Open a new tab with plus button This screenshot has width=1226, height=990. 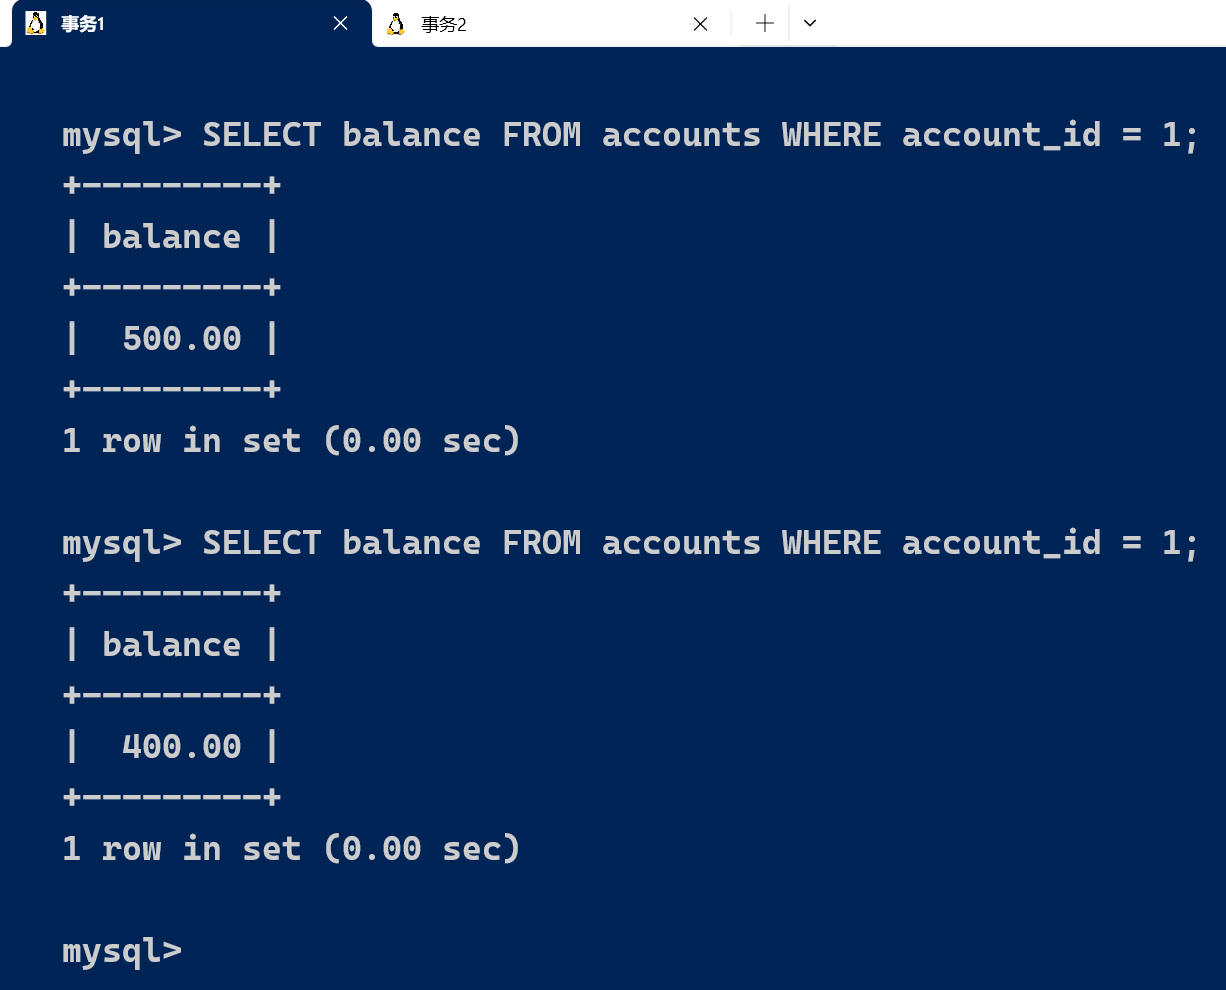click(765, 24)
